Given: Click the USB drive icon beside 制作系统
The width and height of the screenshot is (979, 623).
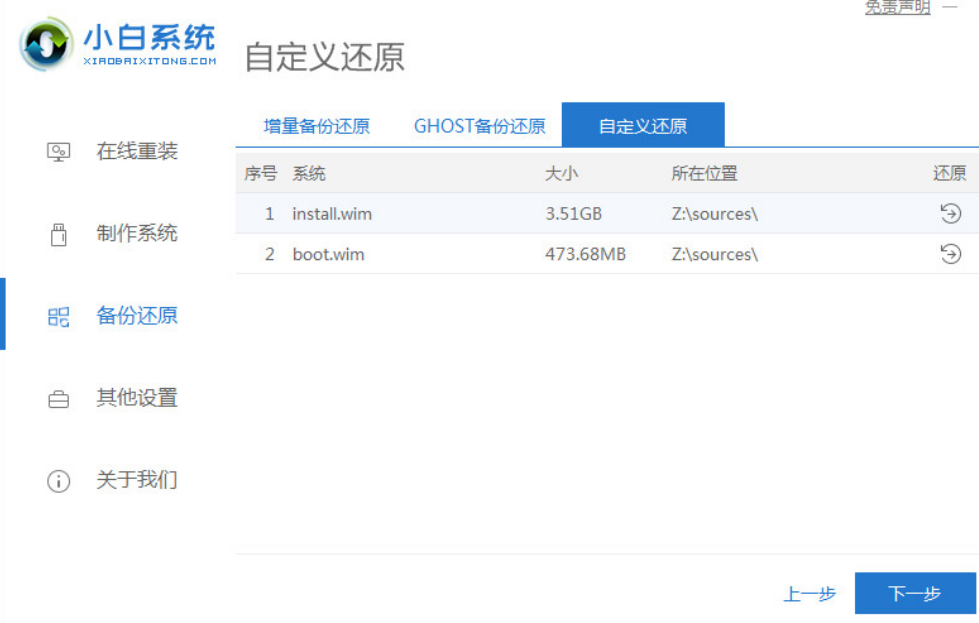Looking at the screenshot, I should click(x=59, y=235).
